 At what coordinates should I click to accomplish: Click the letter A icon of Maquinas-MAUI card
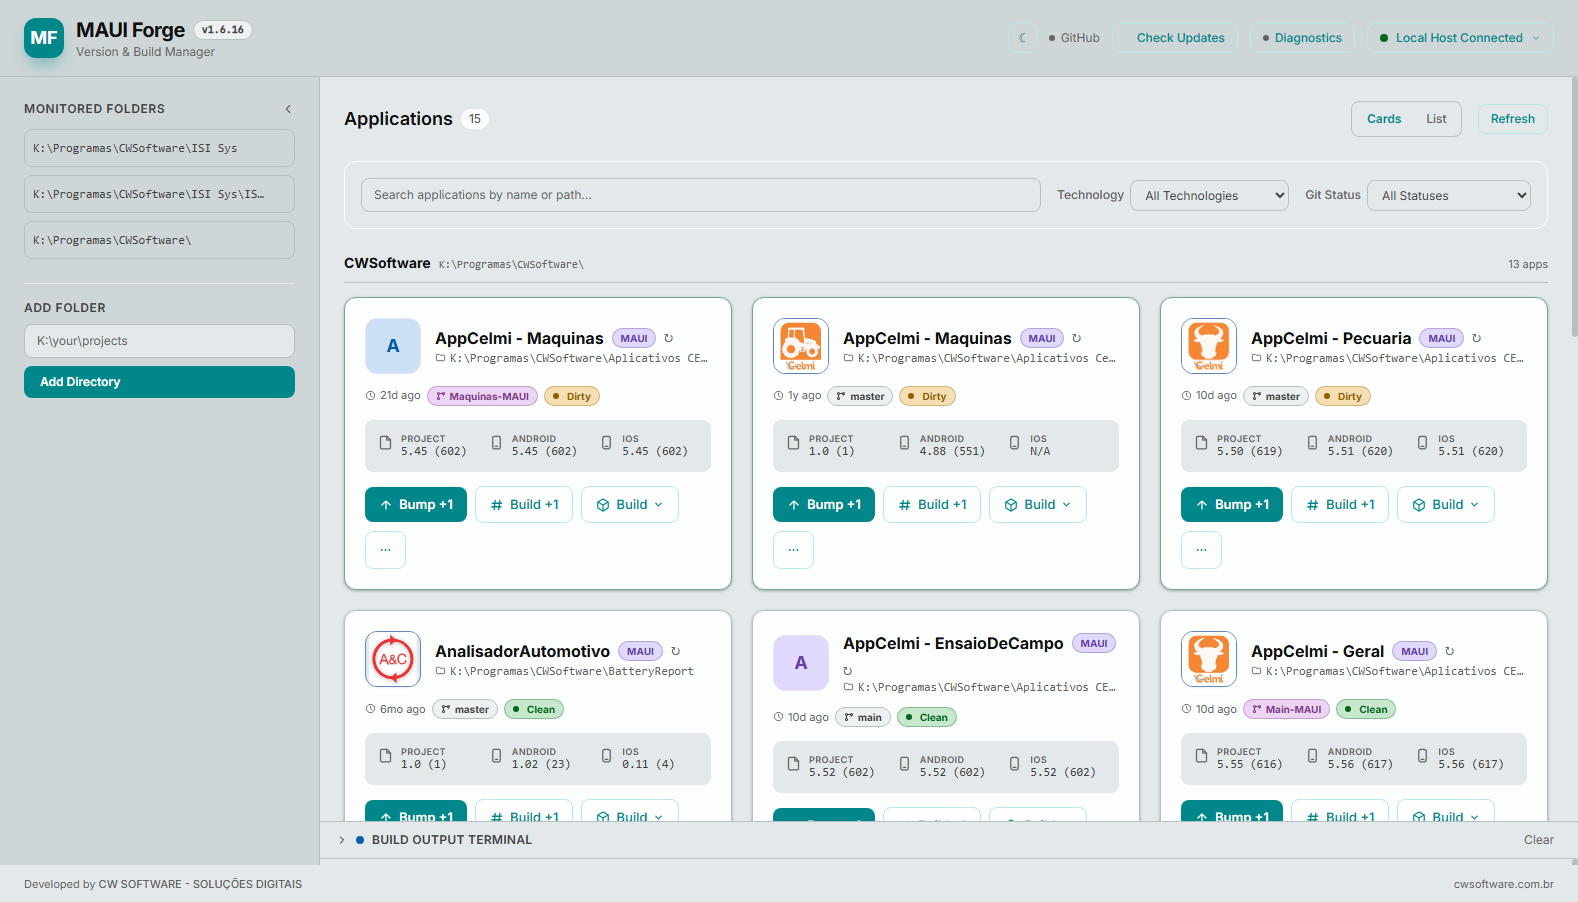[x=393, y=346]
